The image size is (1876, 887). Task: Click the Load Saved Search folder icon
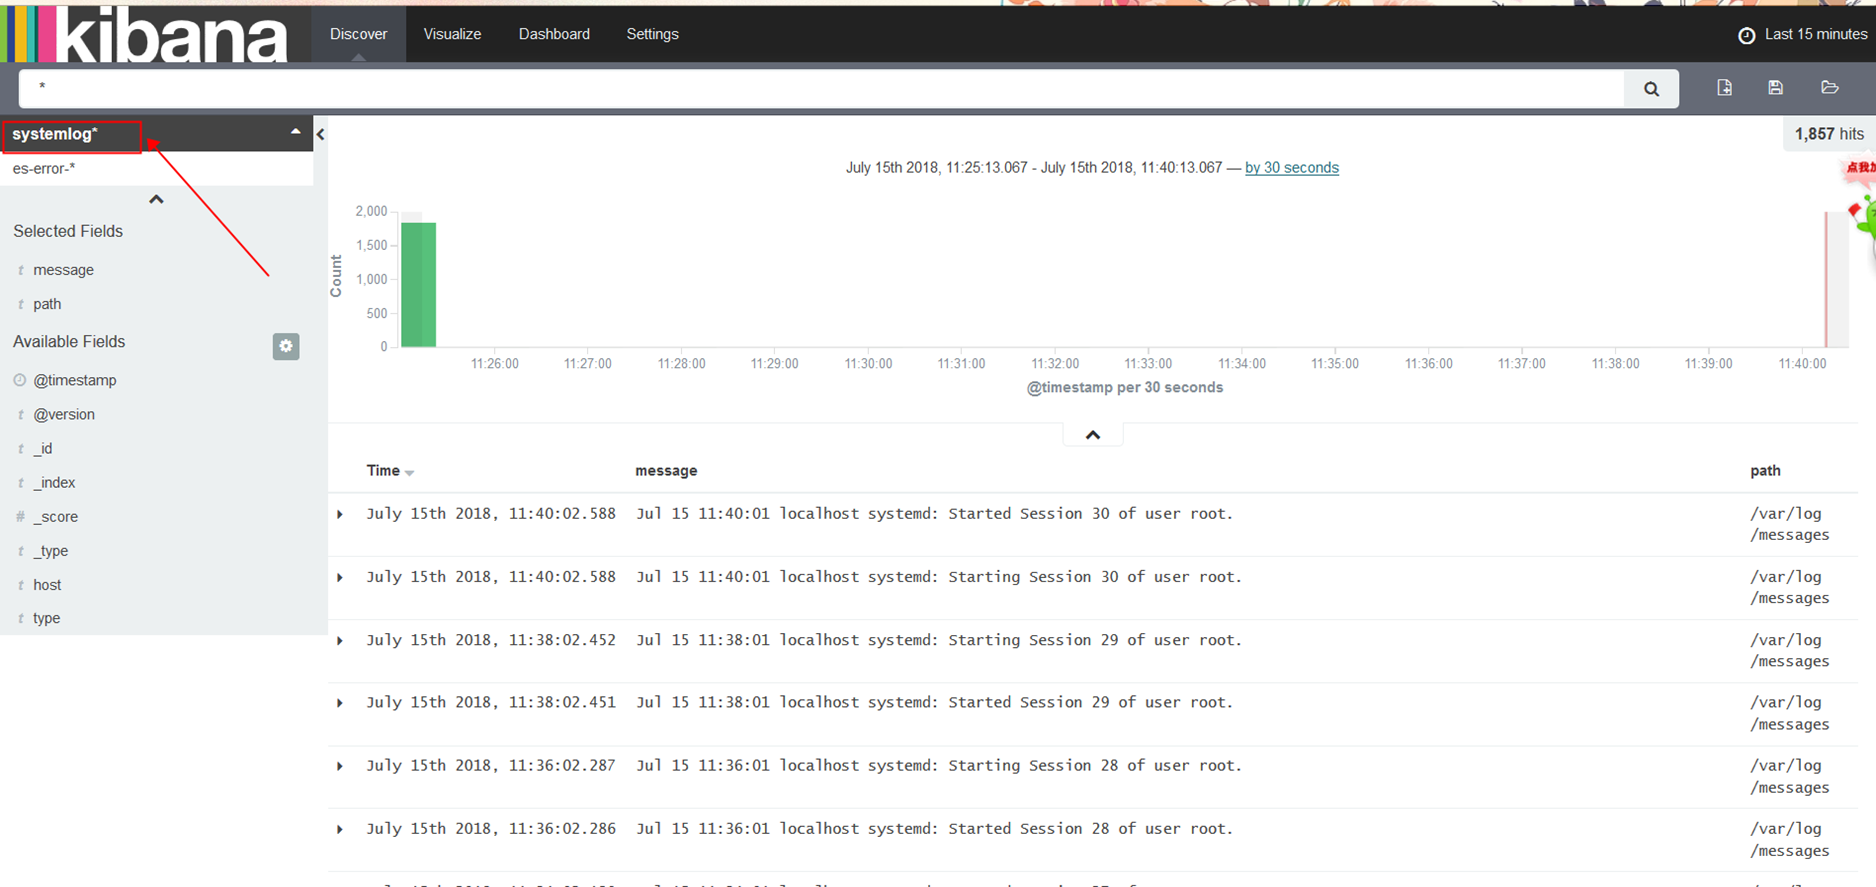click(x=1829, y=88)
